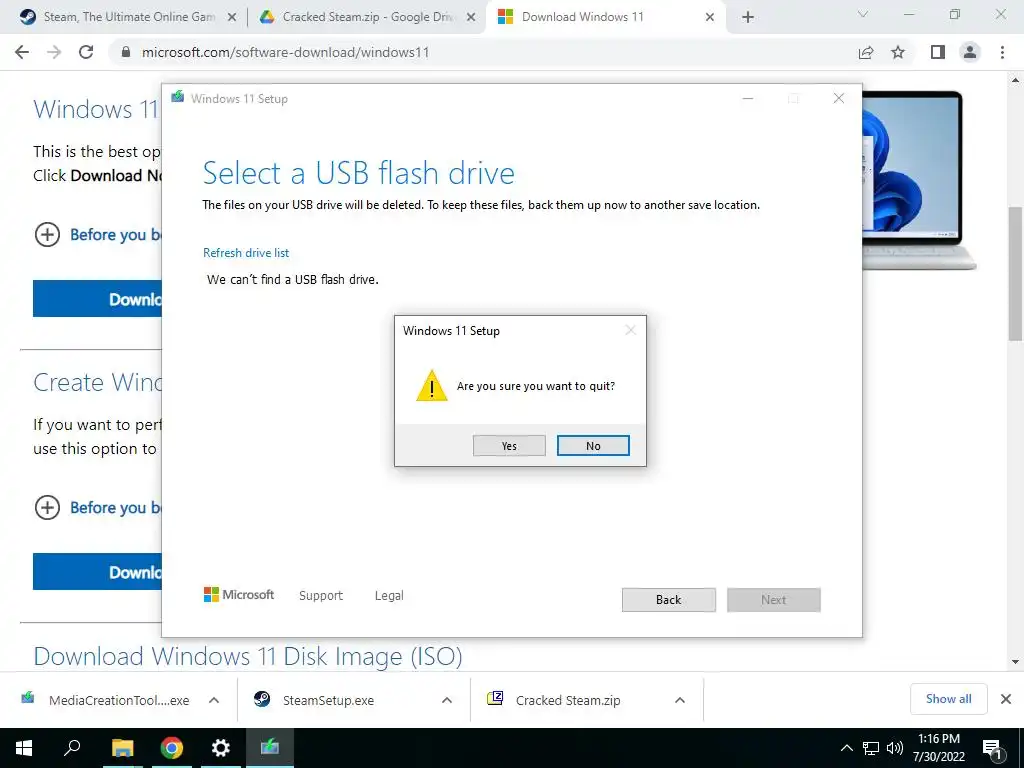Show all downloads

pos(948,699)
